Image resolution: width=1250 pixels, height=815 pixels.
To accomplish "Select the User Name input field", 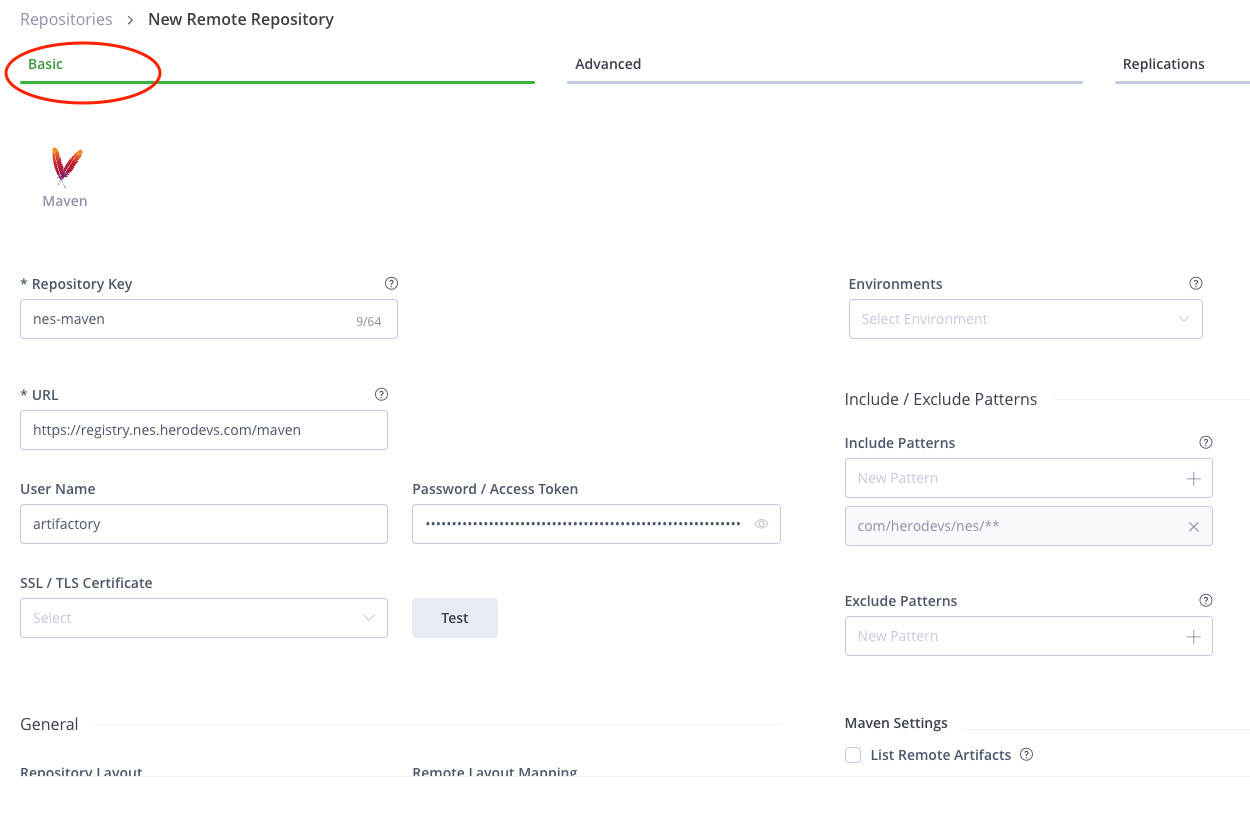I will (x=203, y=524).
